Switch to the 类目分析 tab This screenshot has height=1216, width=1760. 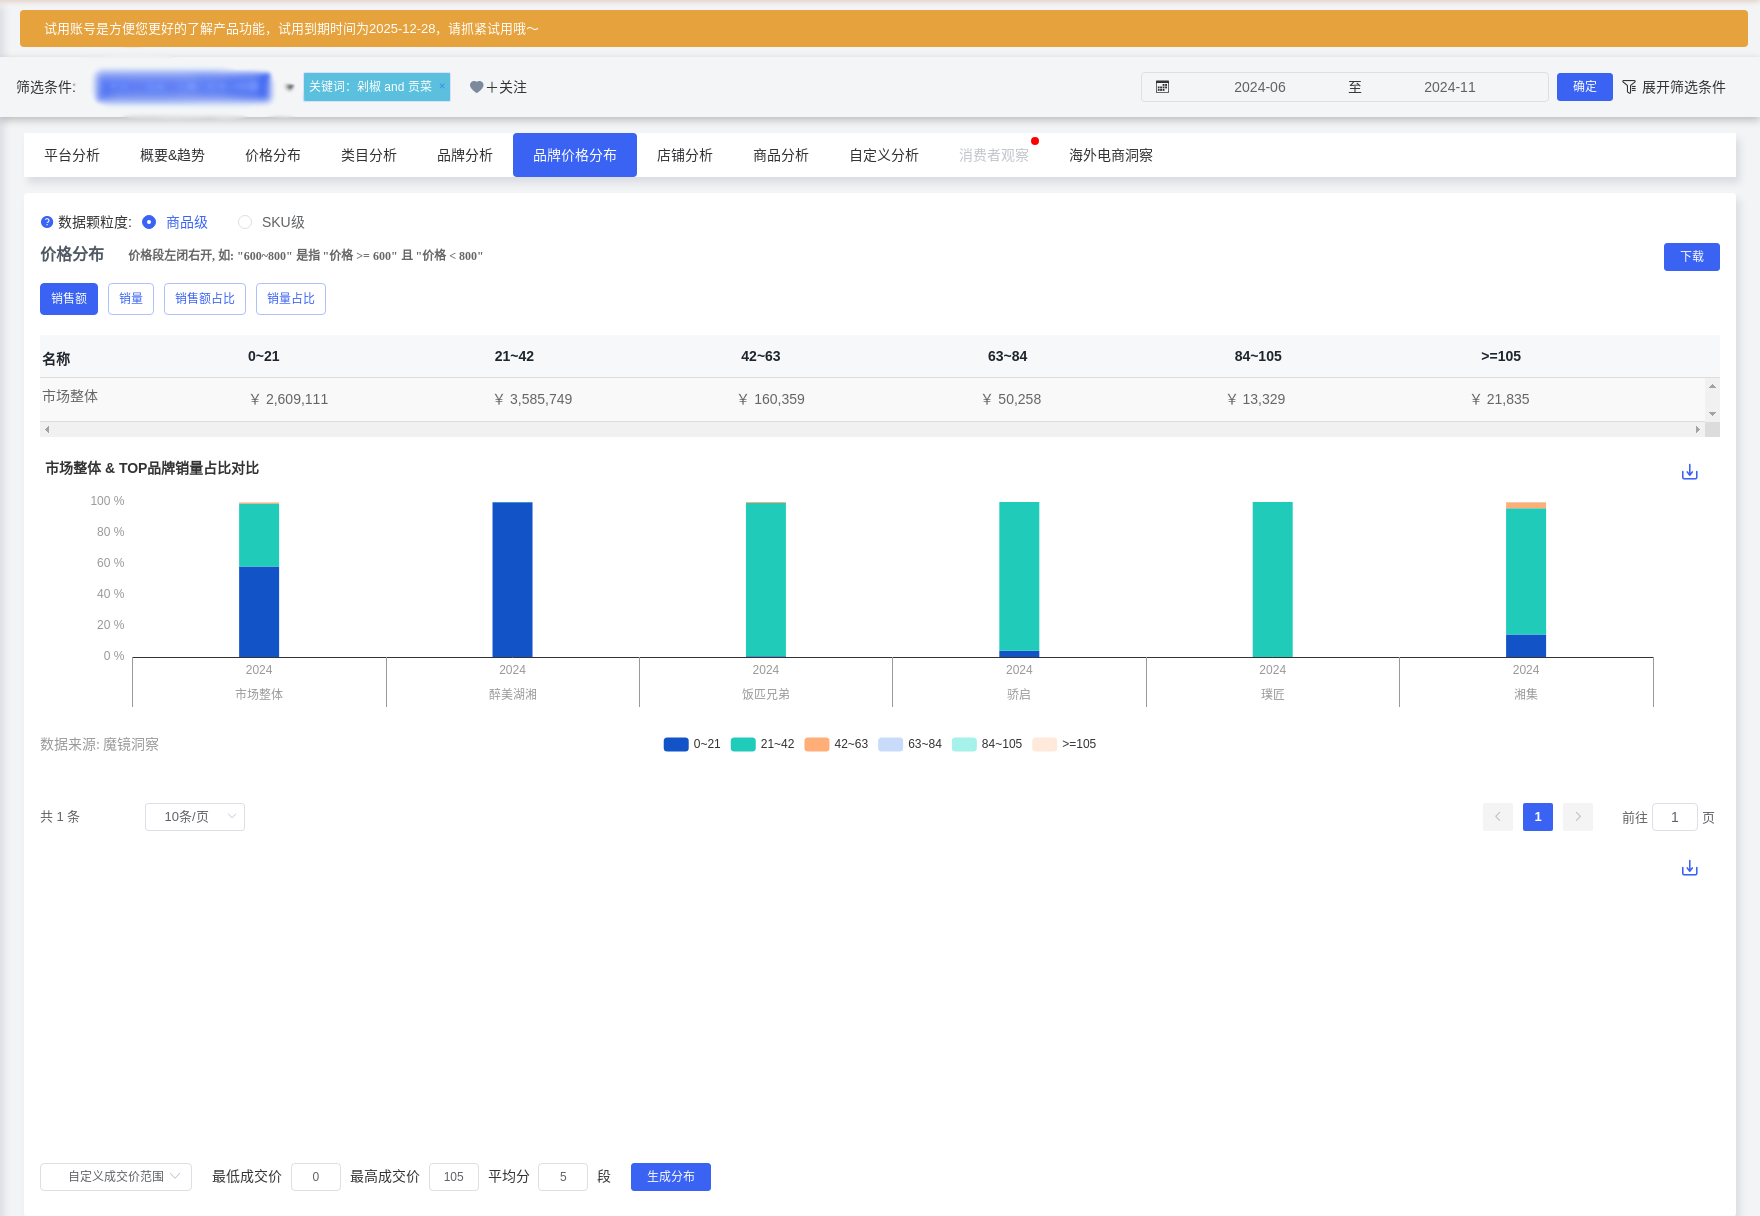tap(369, 155)
